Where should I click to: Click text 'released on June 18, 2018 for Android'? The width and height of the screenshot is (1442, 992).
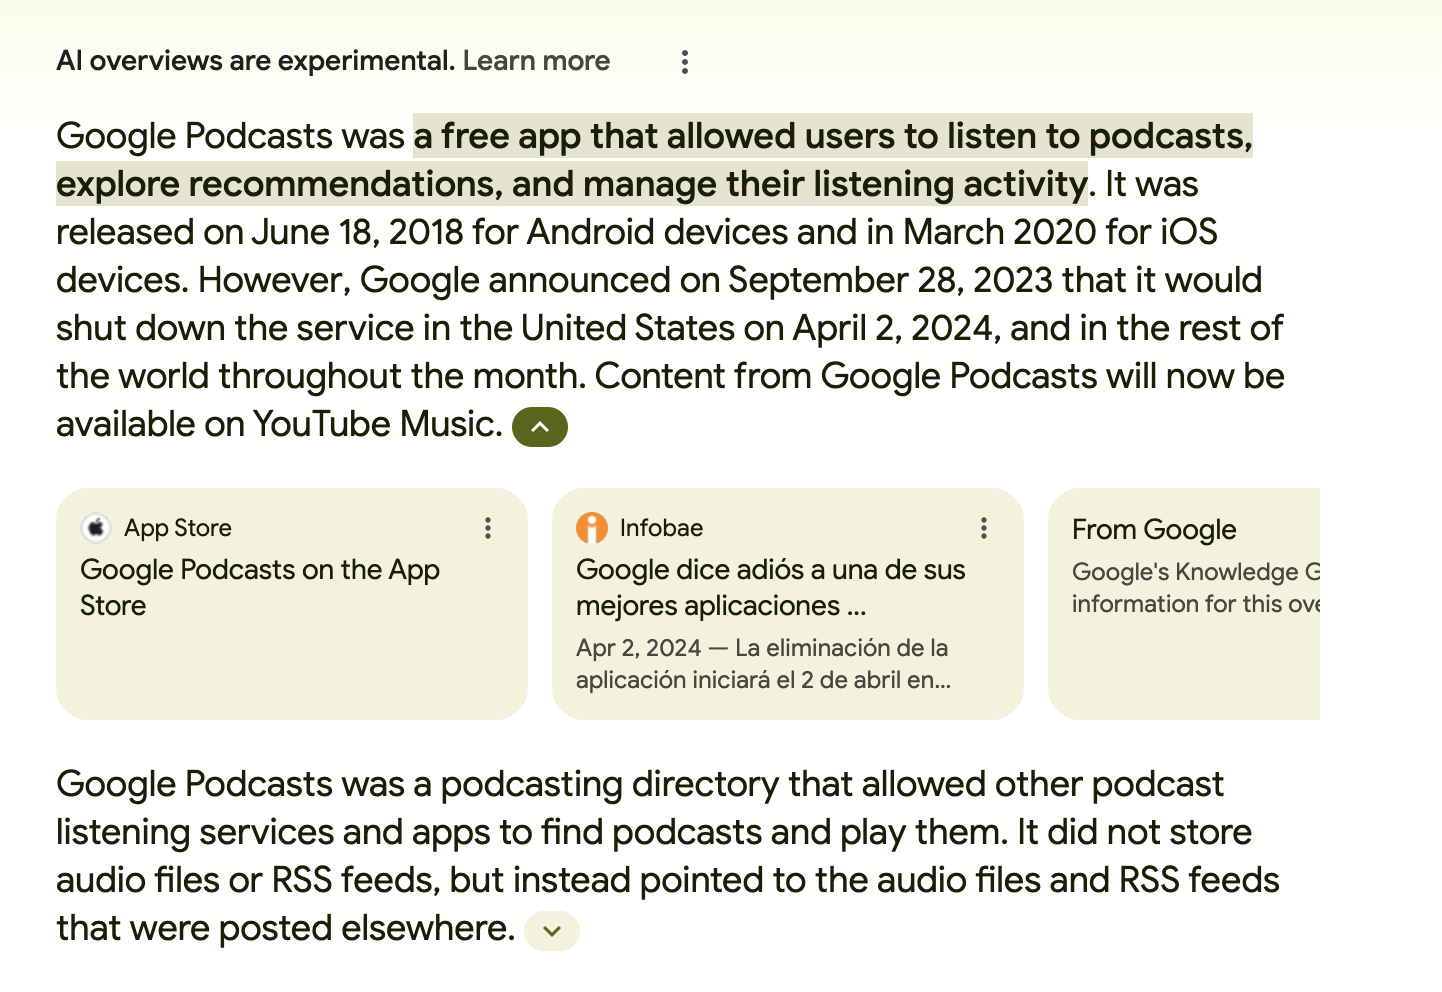click(356, 232)
